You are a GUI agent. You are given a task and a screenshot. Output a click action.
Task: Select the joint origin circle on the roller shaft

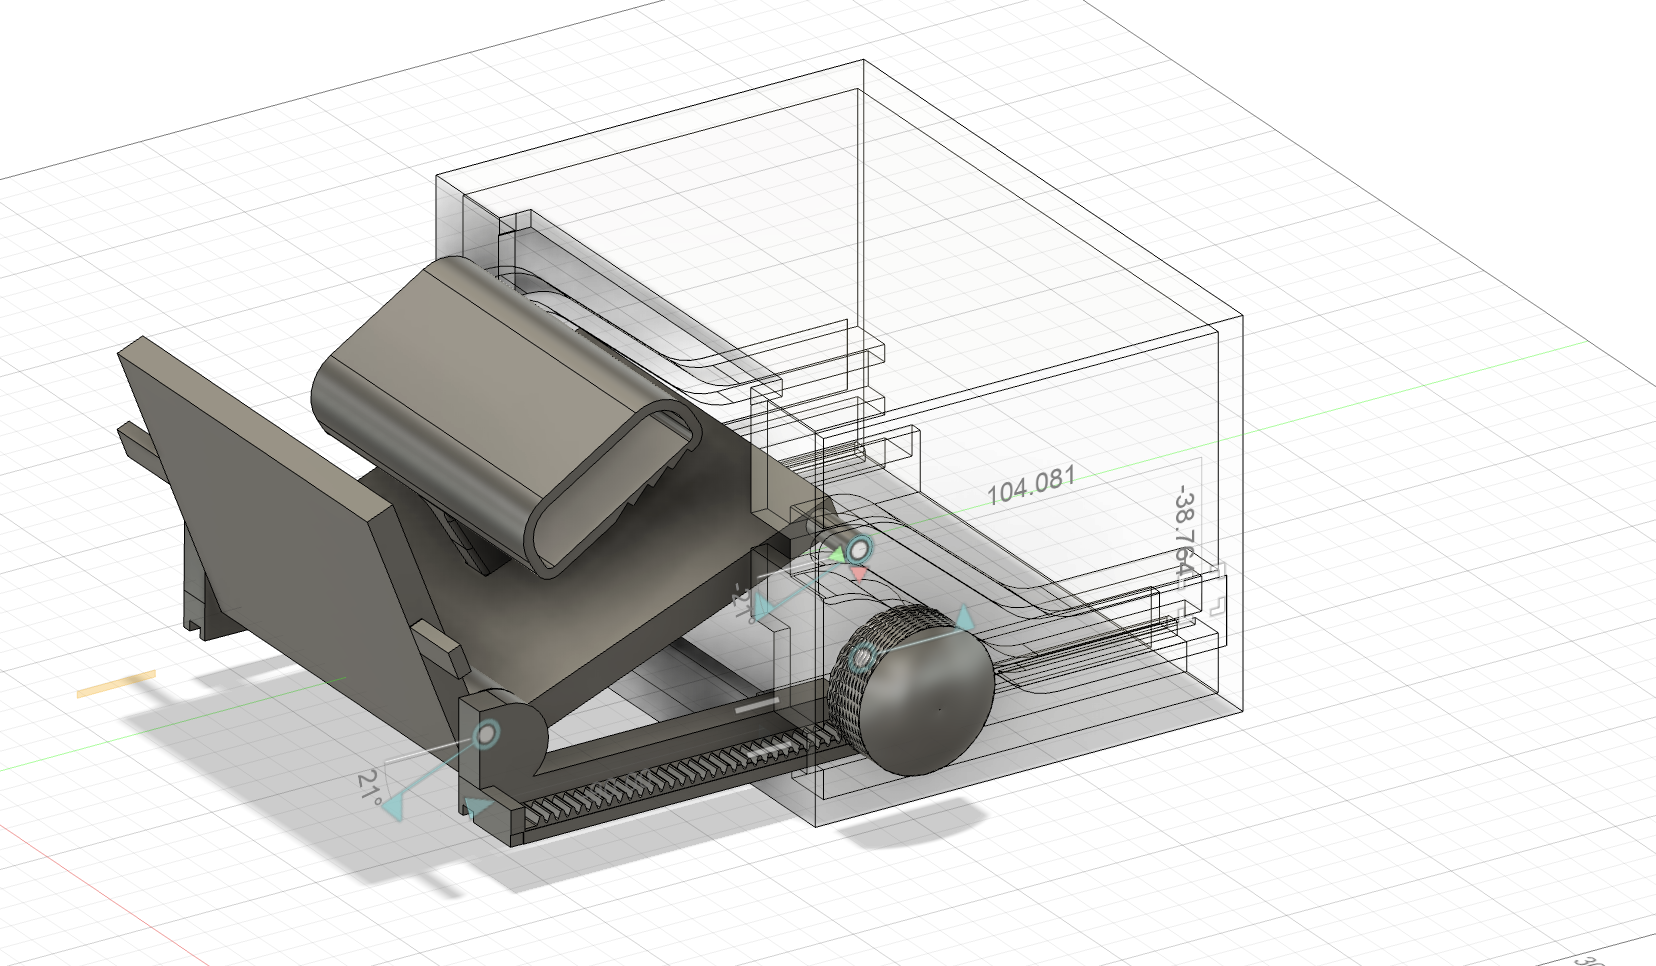858,548
